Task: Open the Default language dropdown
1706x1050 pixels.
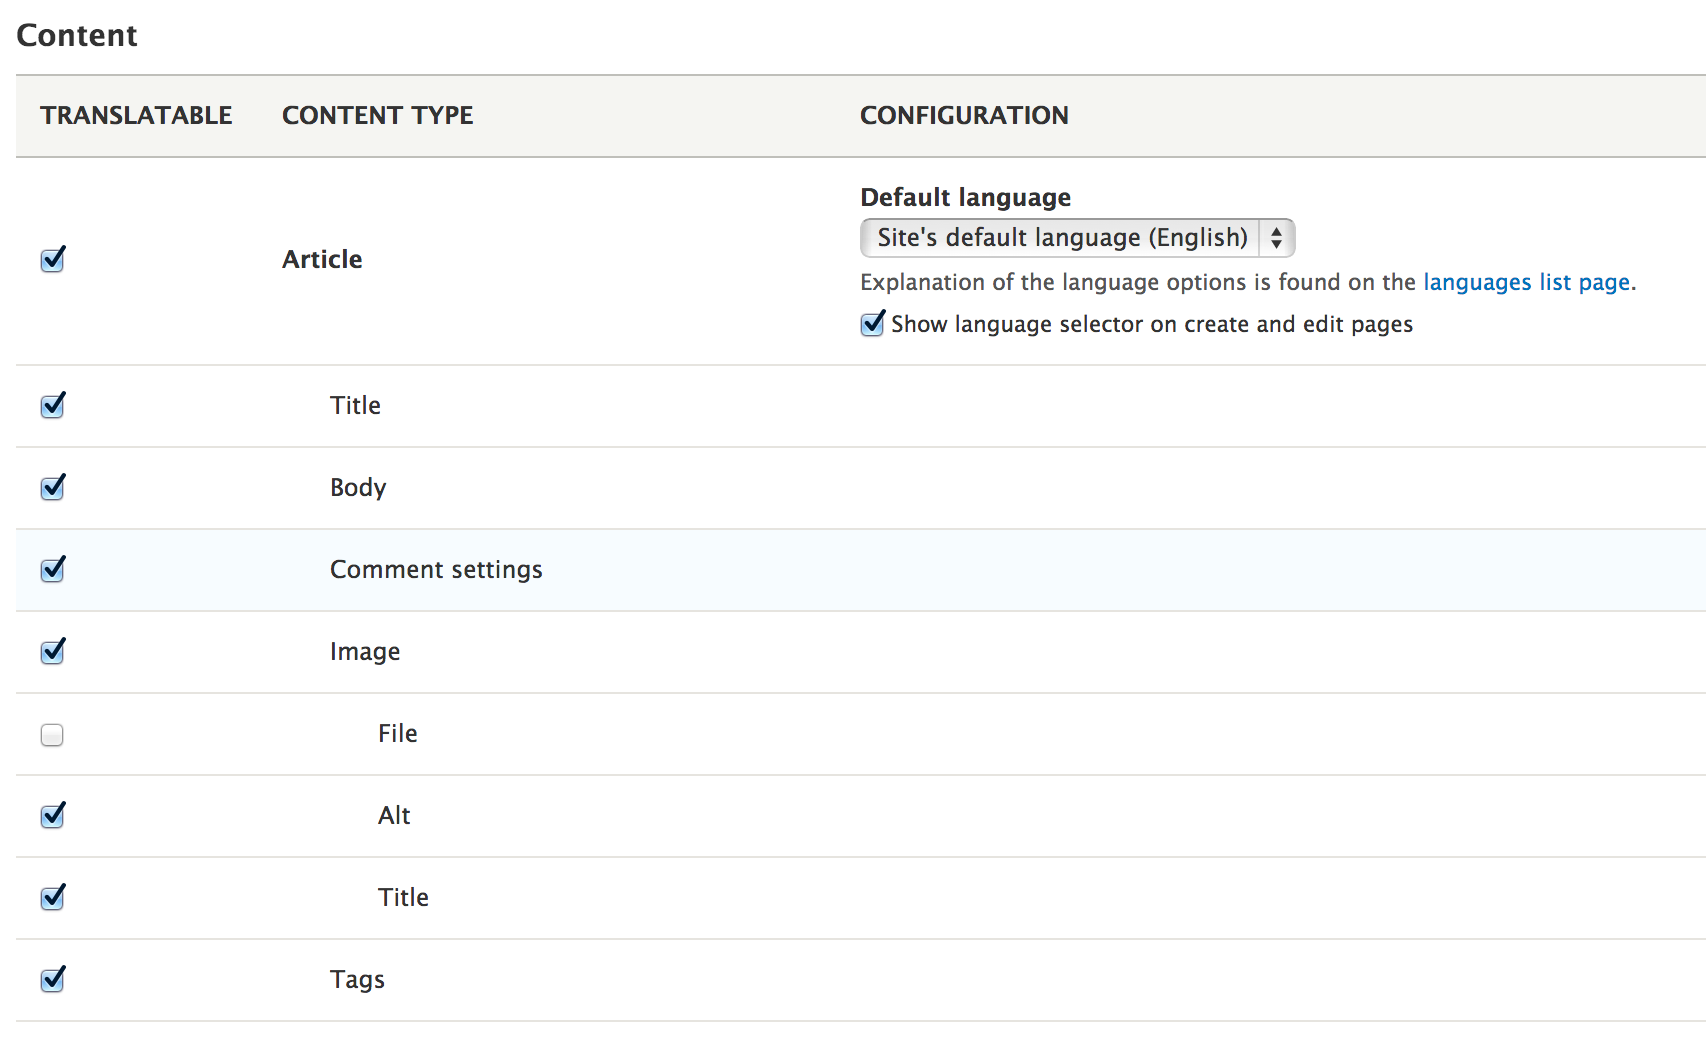Action: tap(1077, 238)
